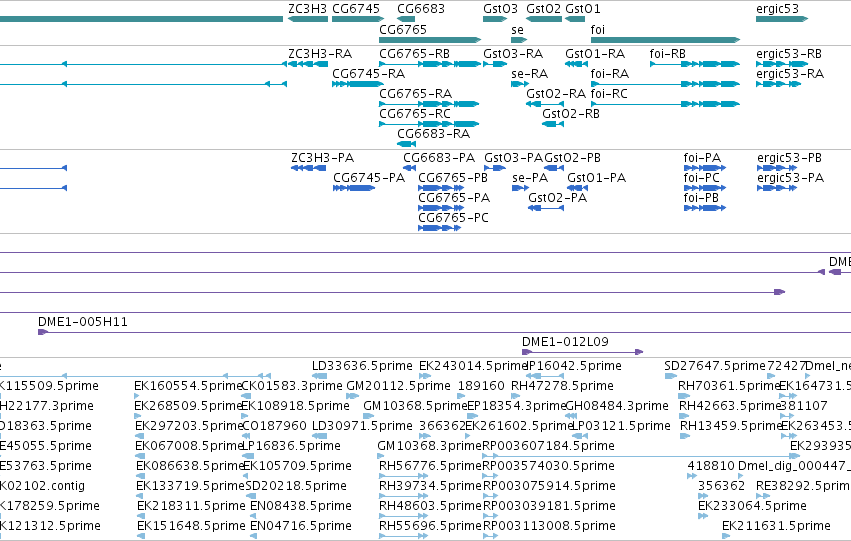The height and width of the screenshot is (541, 851).
Task: Click the GM20112.5prime EST label
Action: click(x=398, y=386)
